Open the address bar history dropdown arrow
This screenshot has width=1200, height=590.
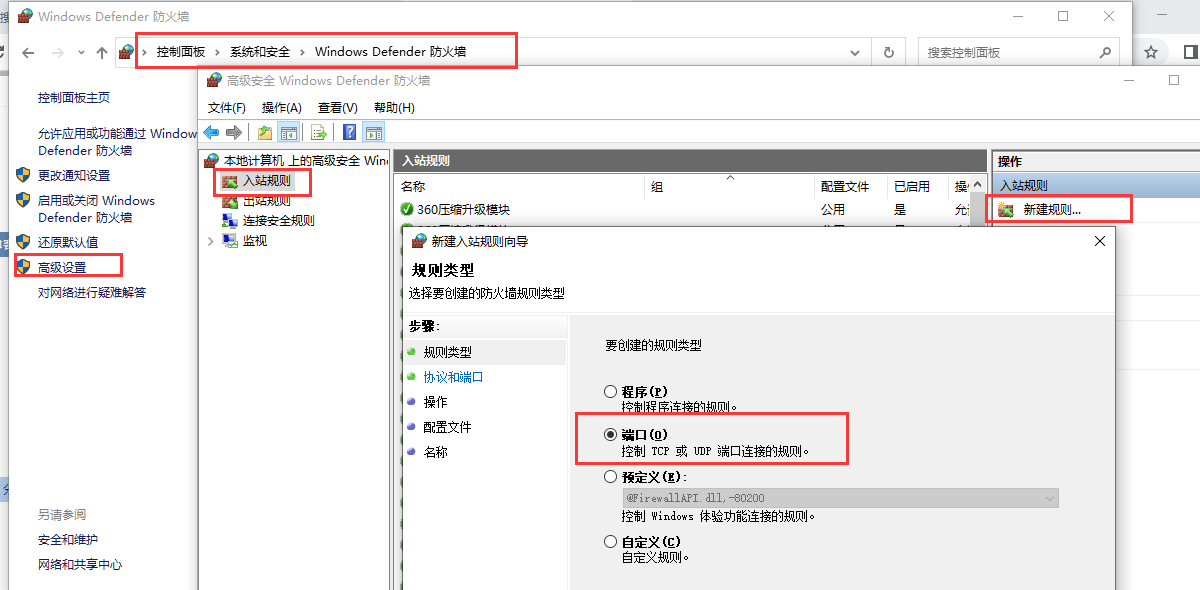click(855, 52)
